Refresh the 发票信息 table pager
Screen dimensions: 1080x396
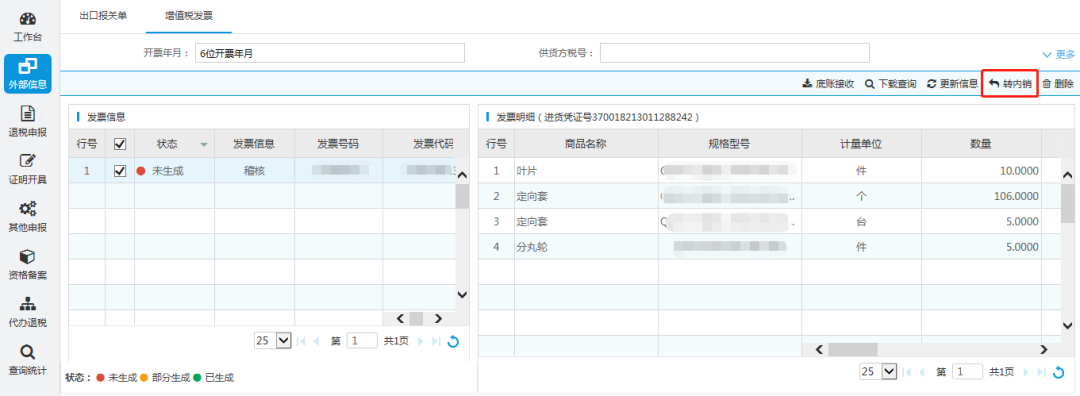click(x=453, y=341)
